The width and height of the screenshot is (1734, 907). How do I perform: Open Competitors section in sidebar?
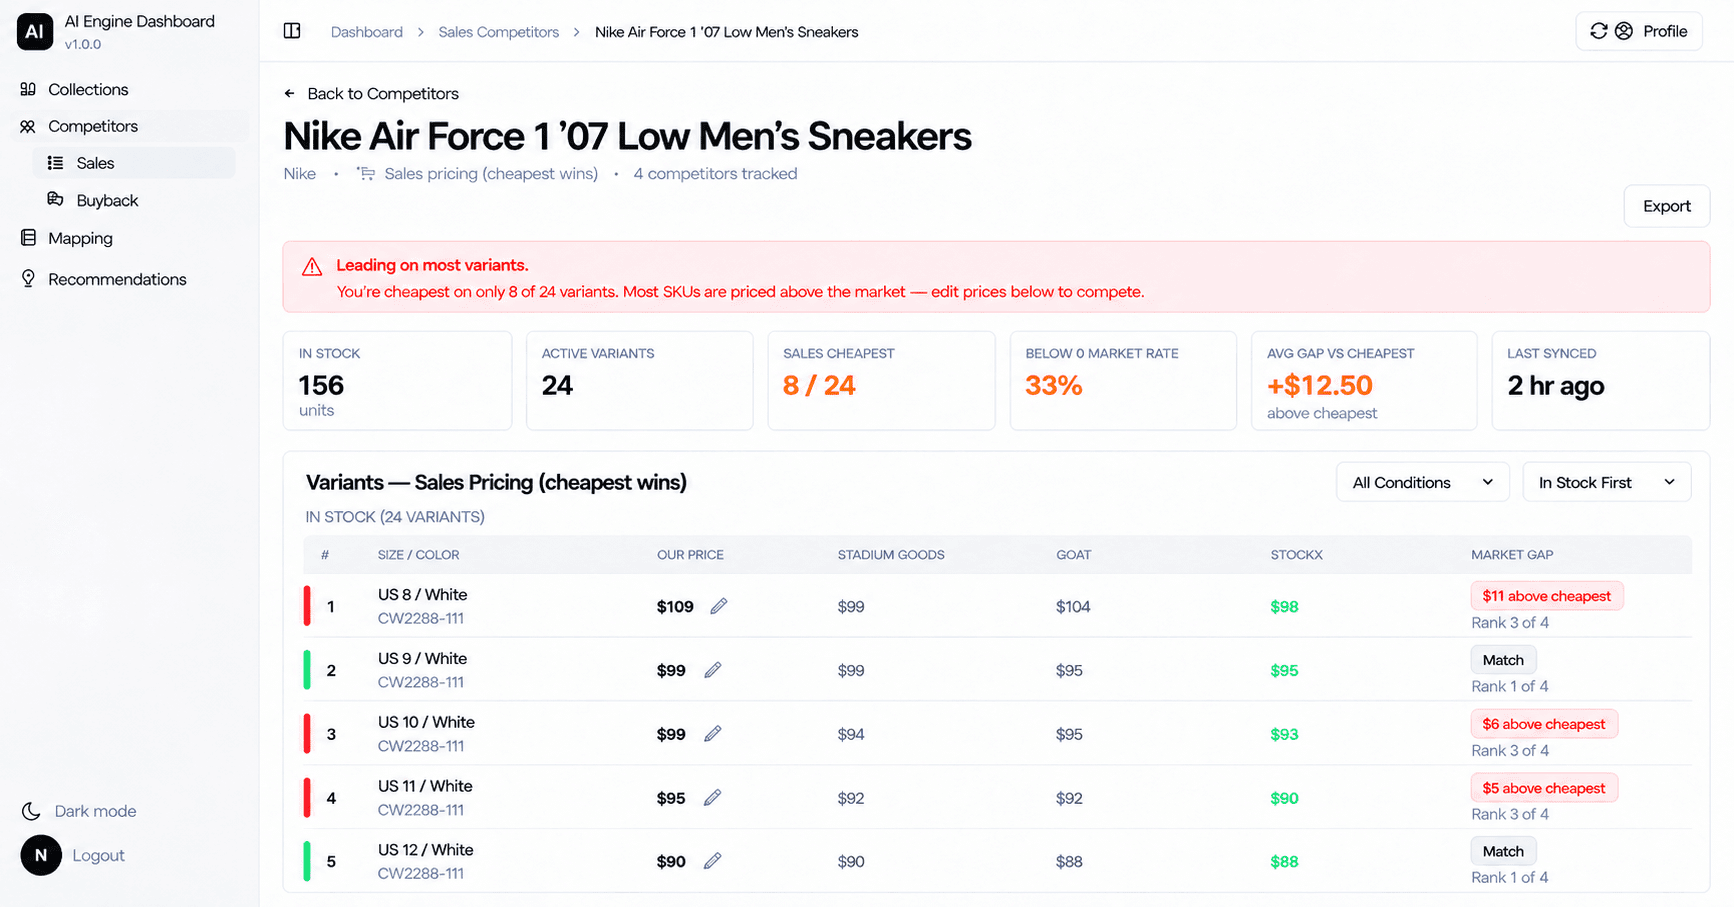coord(132,126)
